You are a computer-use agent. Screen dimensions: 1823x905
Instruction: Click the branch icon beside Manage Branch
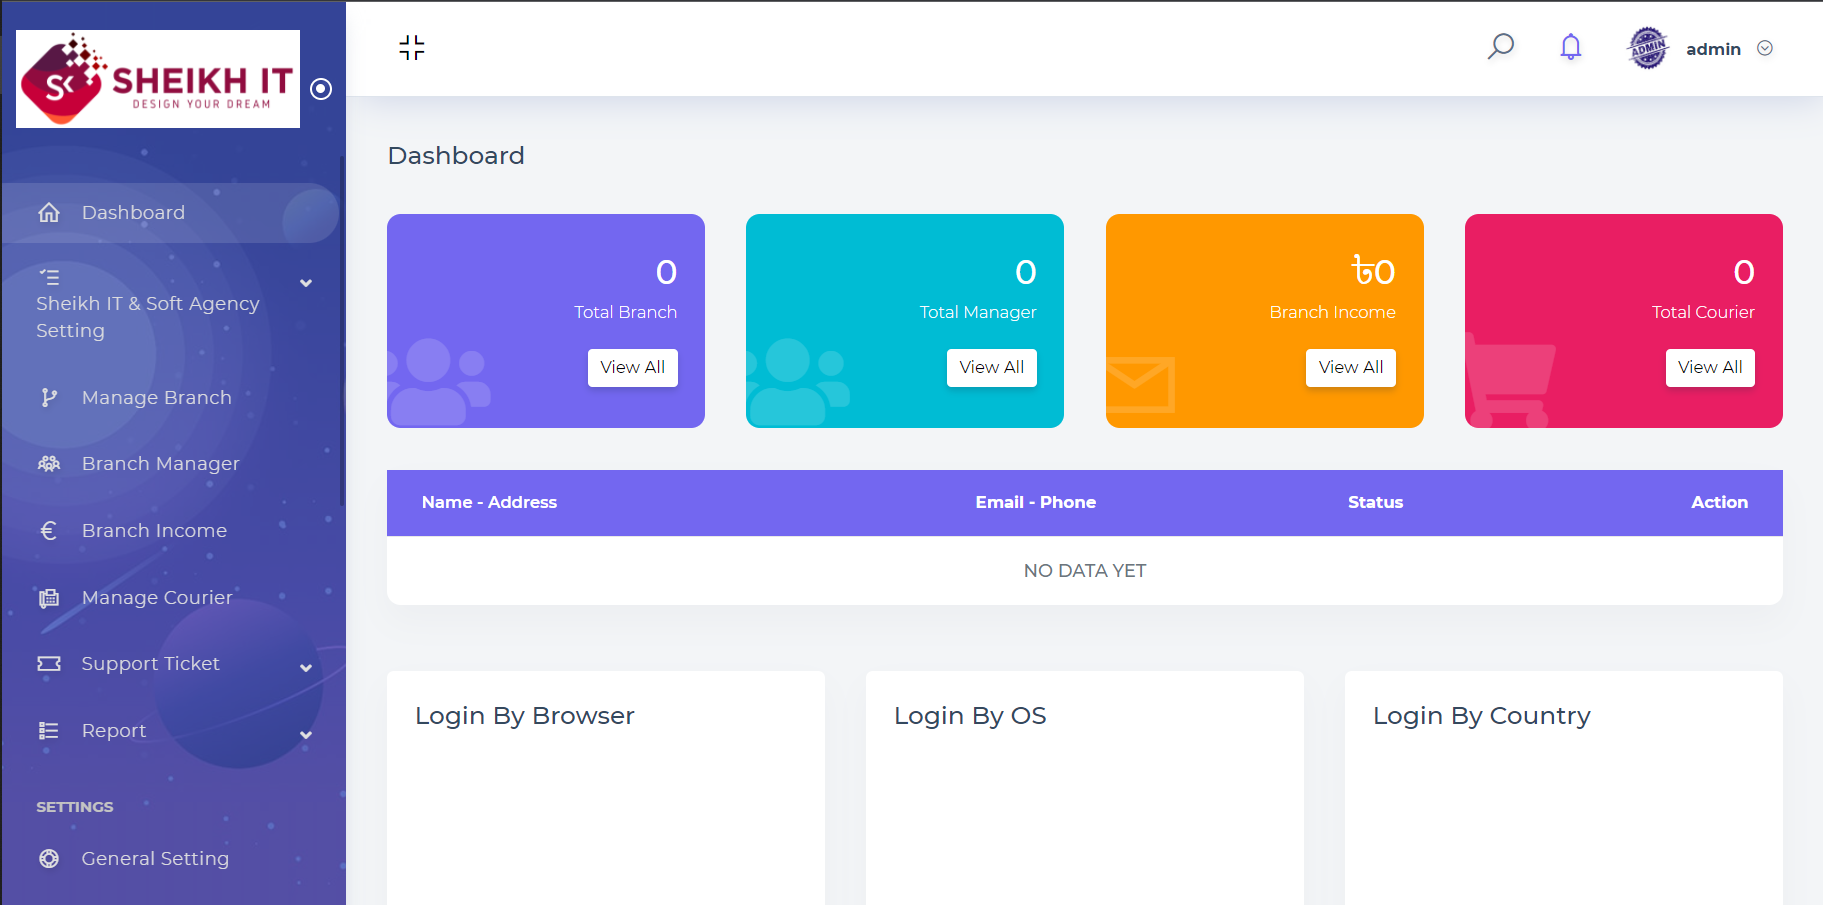click(49, 398)
